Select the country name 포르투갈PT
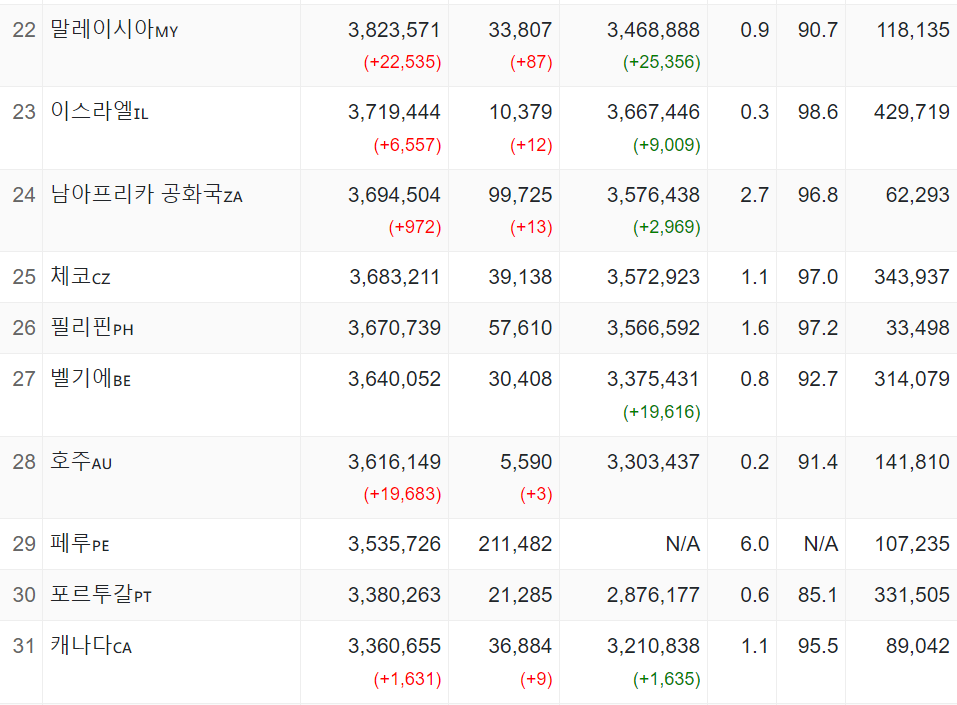 [101, 595]
